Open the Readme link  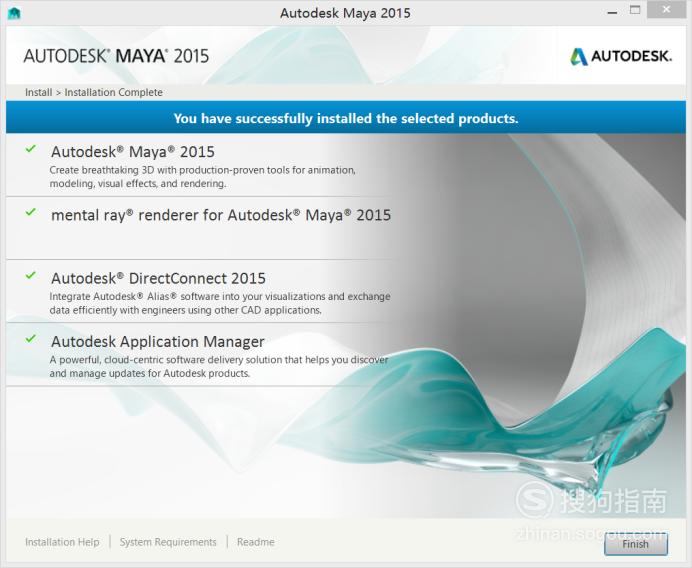point(256,542)
